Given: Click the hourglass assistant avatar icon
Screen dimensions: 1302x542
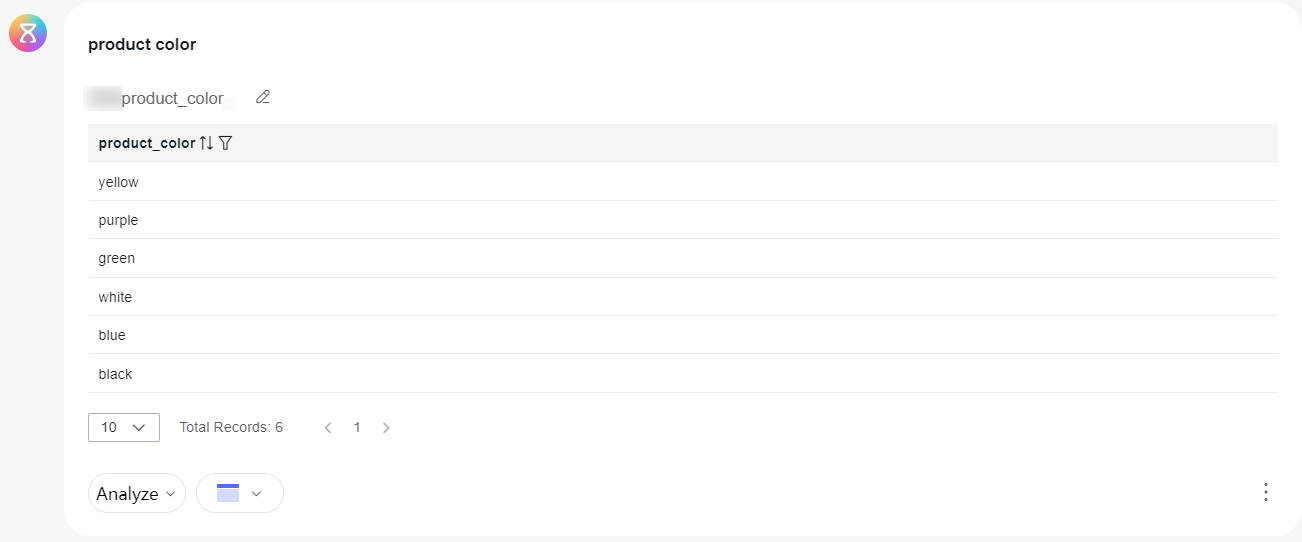Looking at the screenshot, I should pyautogui.click(x=28, y=33).
